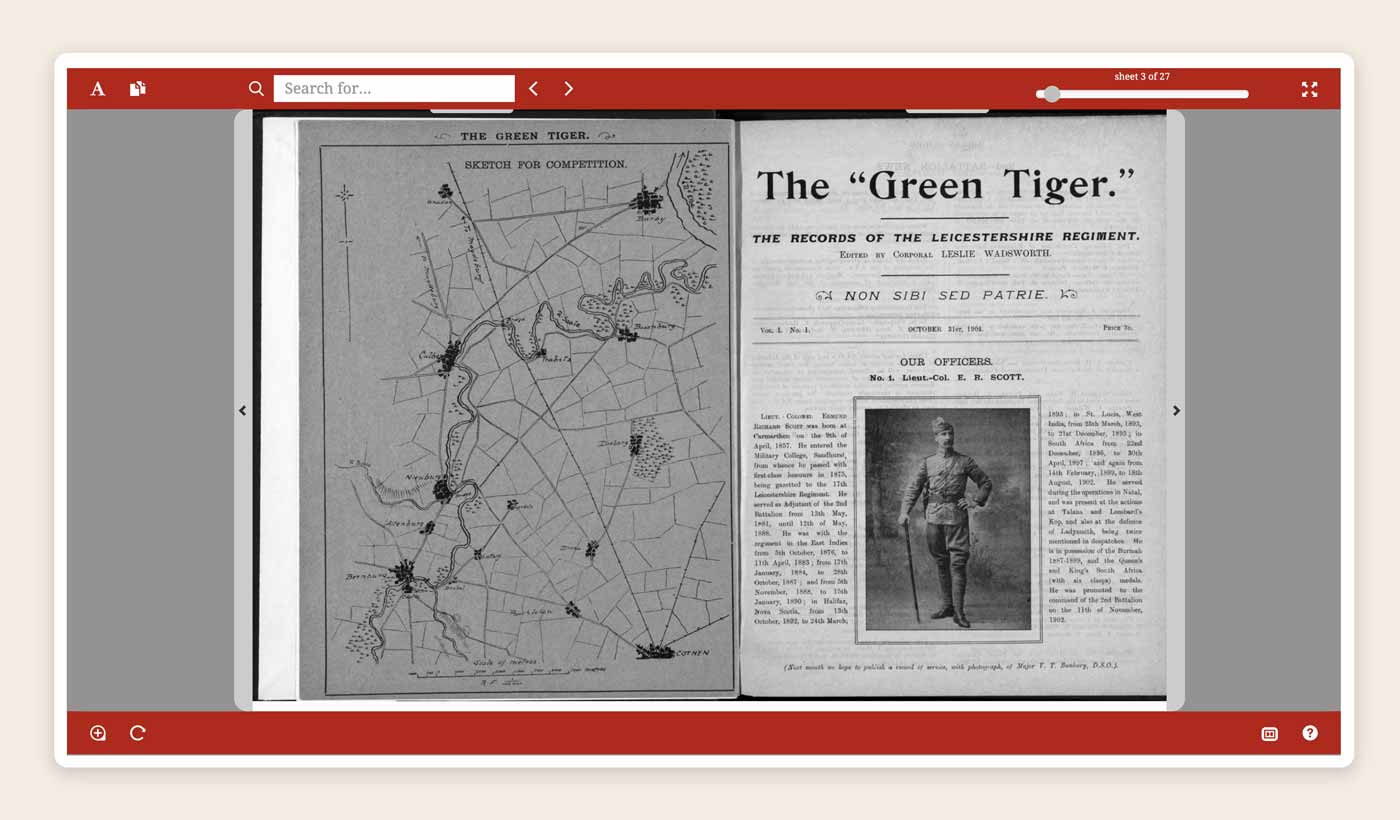The width and height of the screenshot is (1400, 820).
Task: Click the overlapping pages document icon
Action: pos(138,89)
